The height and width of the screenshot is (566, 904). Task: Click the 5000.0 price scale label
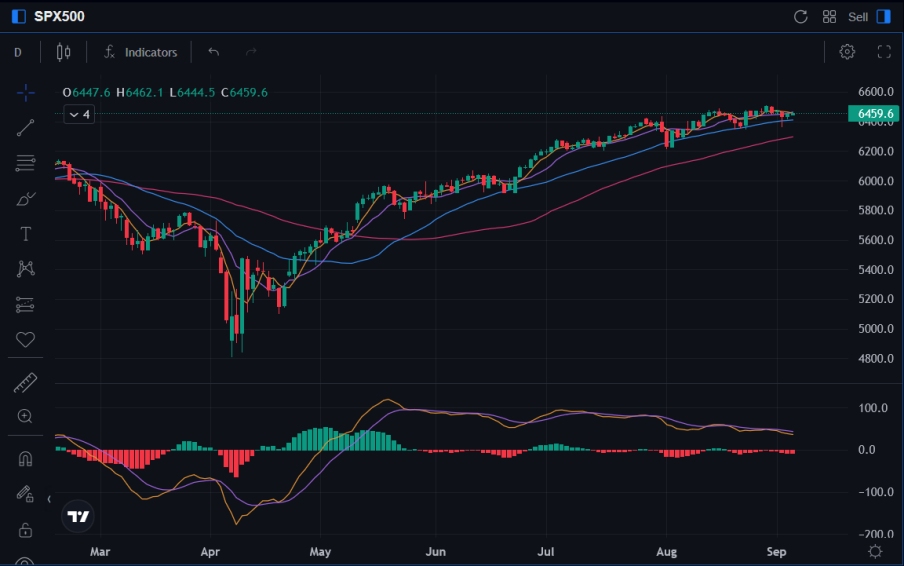tap(875, 329)
